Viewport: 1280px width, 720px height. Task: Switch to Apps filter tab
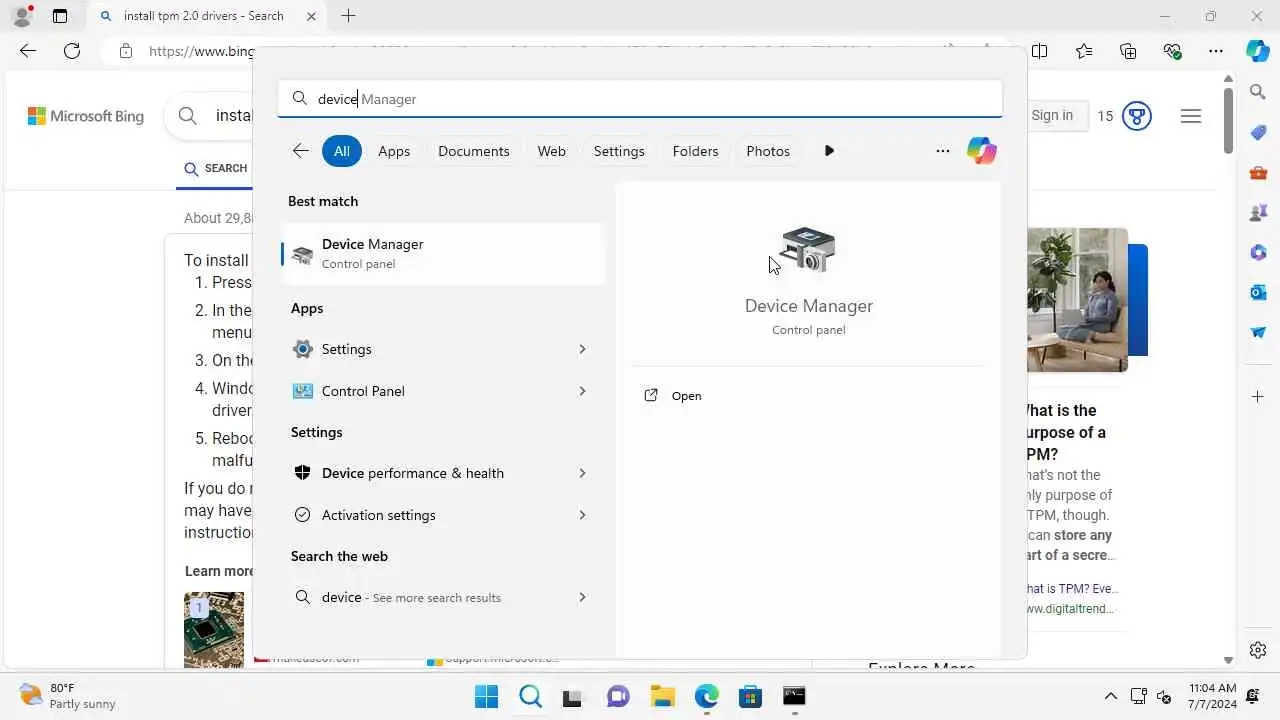point(394,151)
